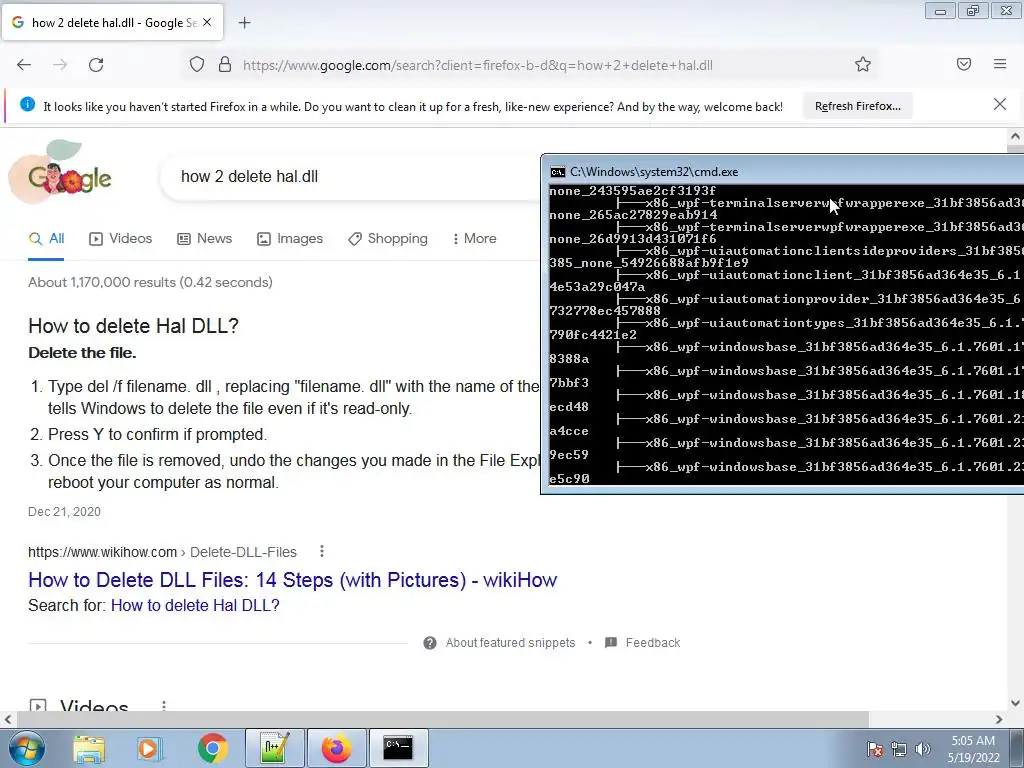Switch to the cmd.exe taskbar button
The height and width of the screenshot is (768, 1024).
point(398,748)
